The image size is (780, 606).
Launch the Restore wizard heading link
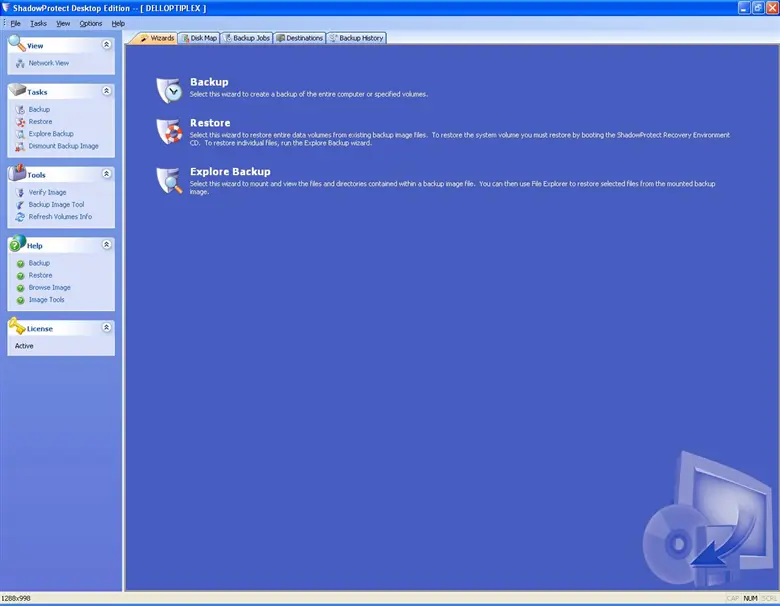tap(210, 123)
